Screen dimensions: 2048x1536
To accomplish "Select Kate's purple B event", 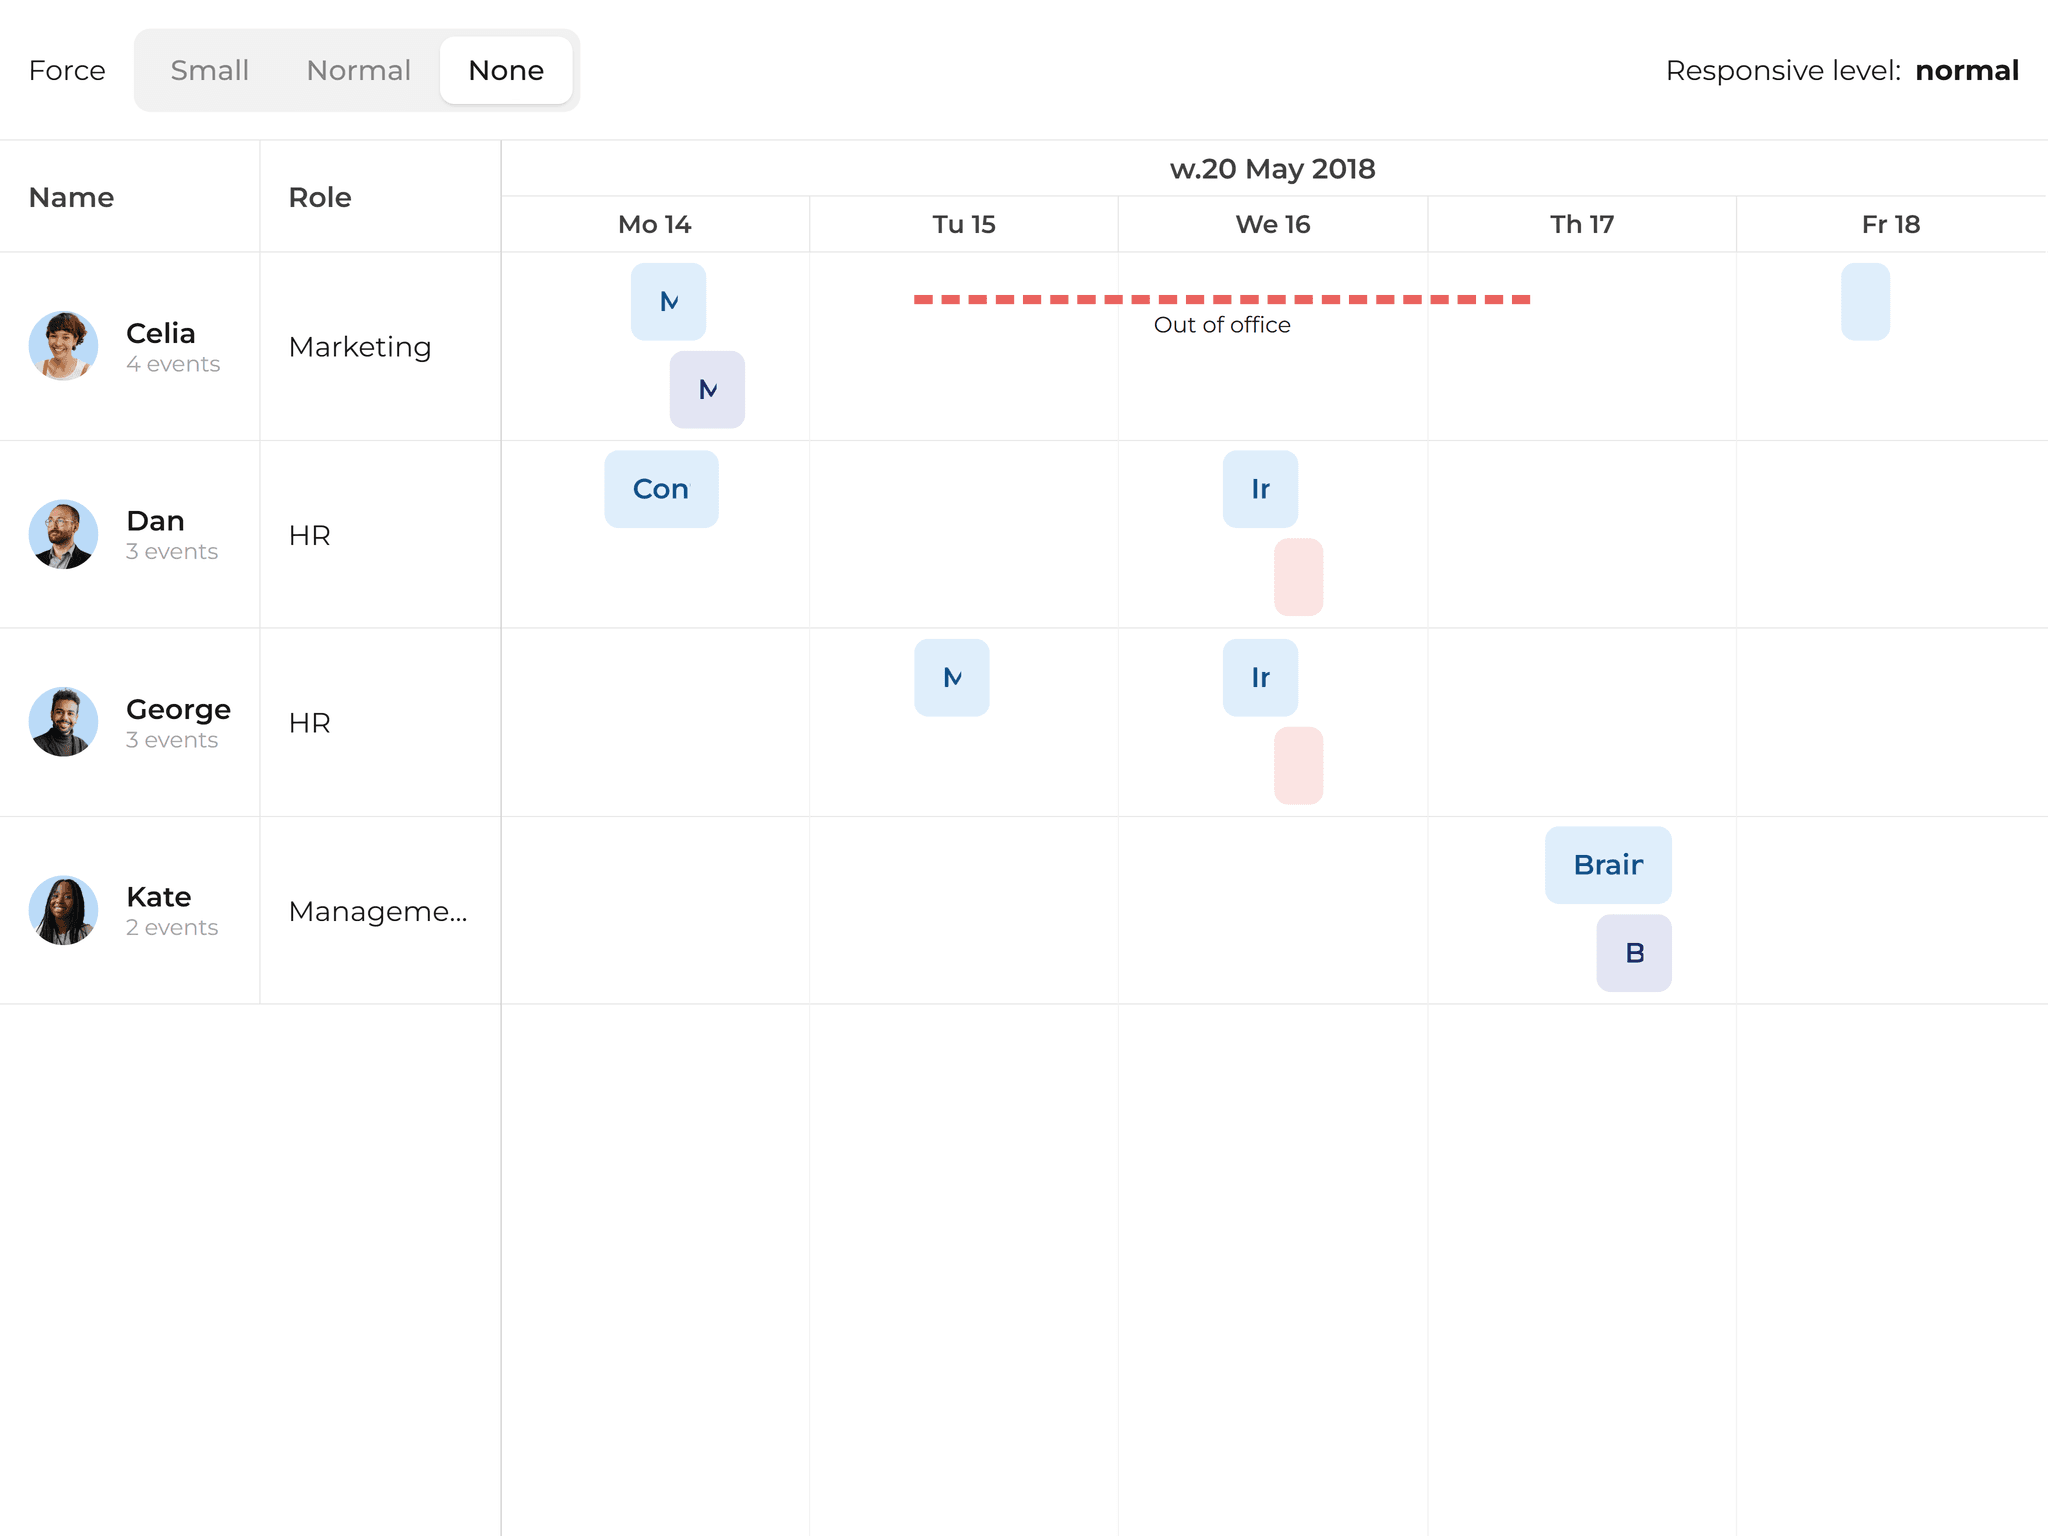I will coord(1633,952).
